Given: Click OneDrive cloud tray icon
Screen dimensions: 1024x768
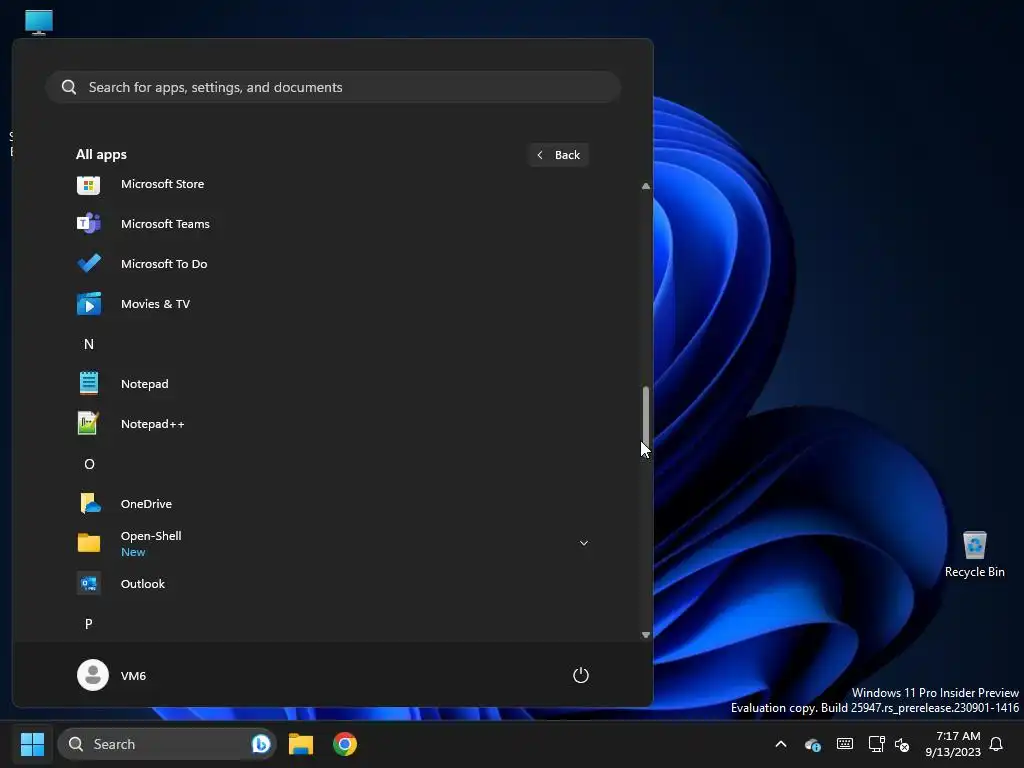Looking at the screenshot, I should point(812,744).
